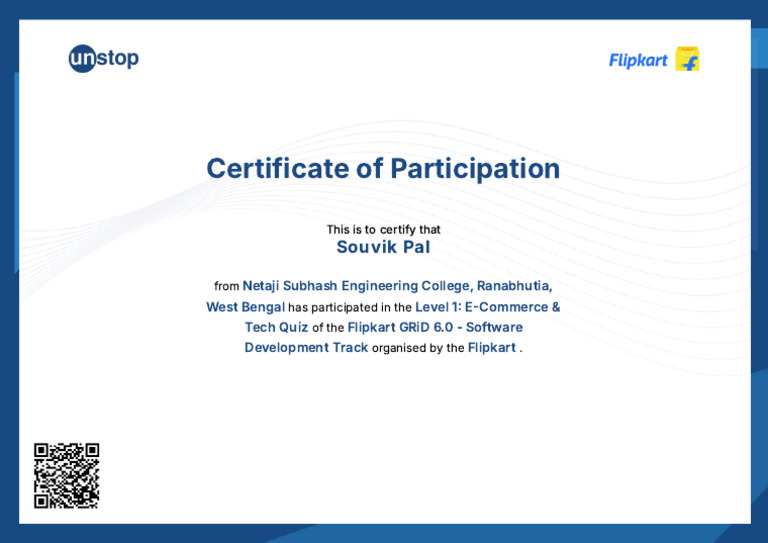Click 'Flipkart' after 'organised by the'
Viewport: 768px width, 543px height.
click(492, 348)
